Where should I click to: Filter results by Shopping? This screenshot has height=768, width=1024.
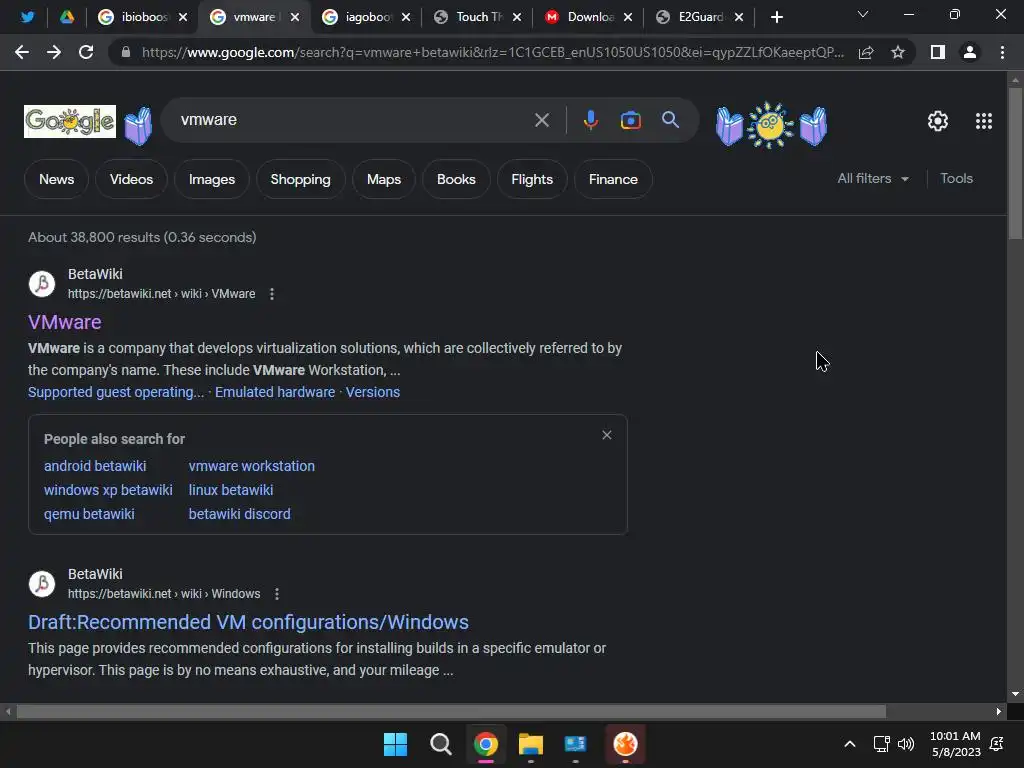pos(300,179)
